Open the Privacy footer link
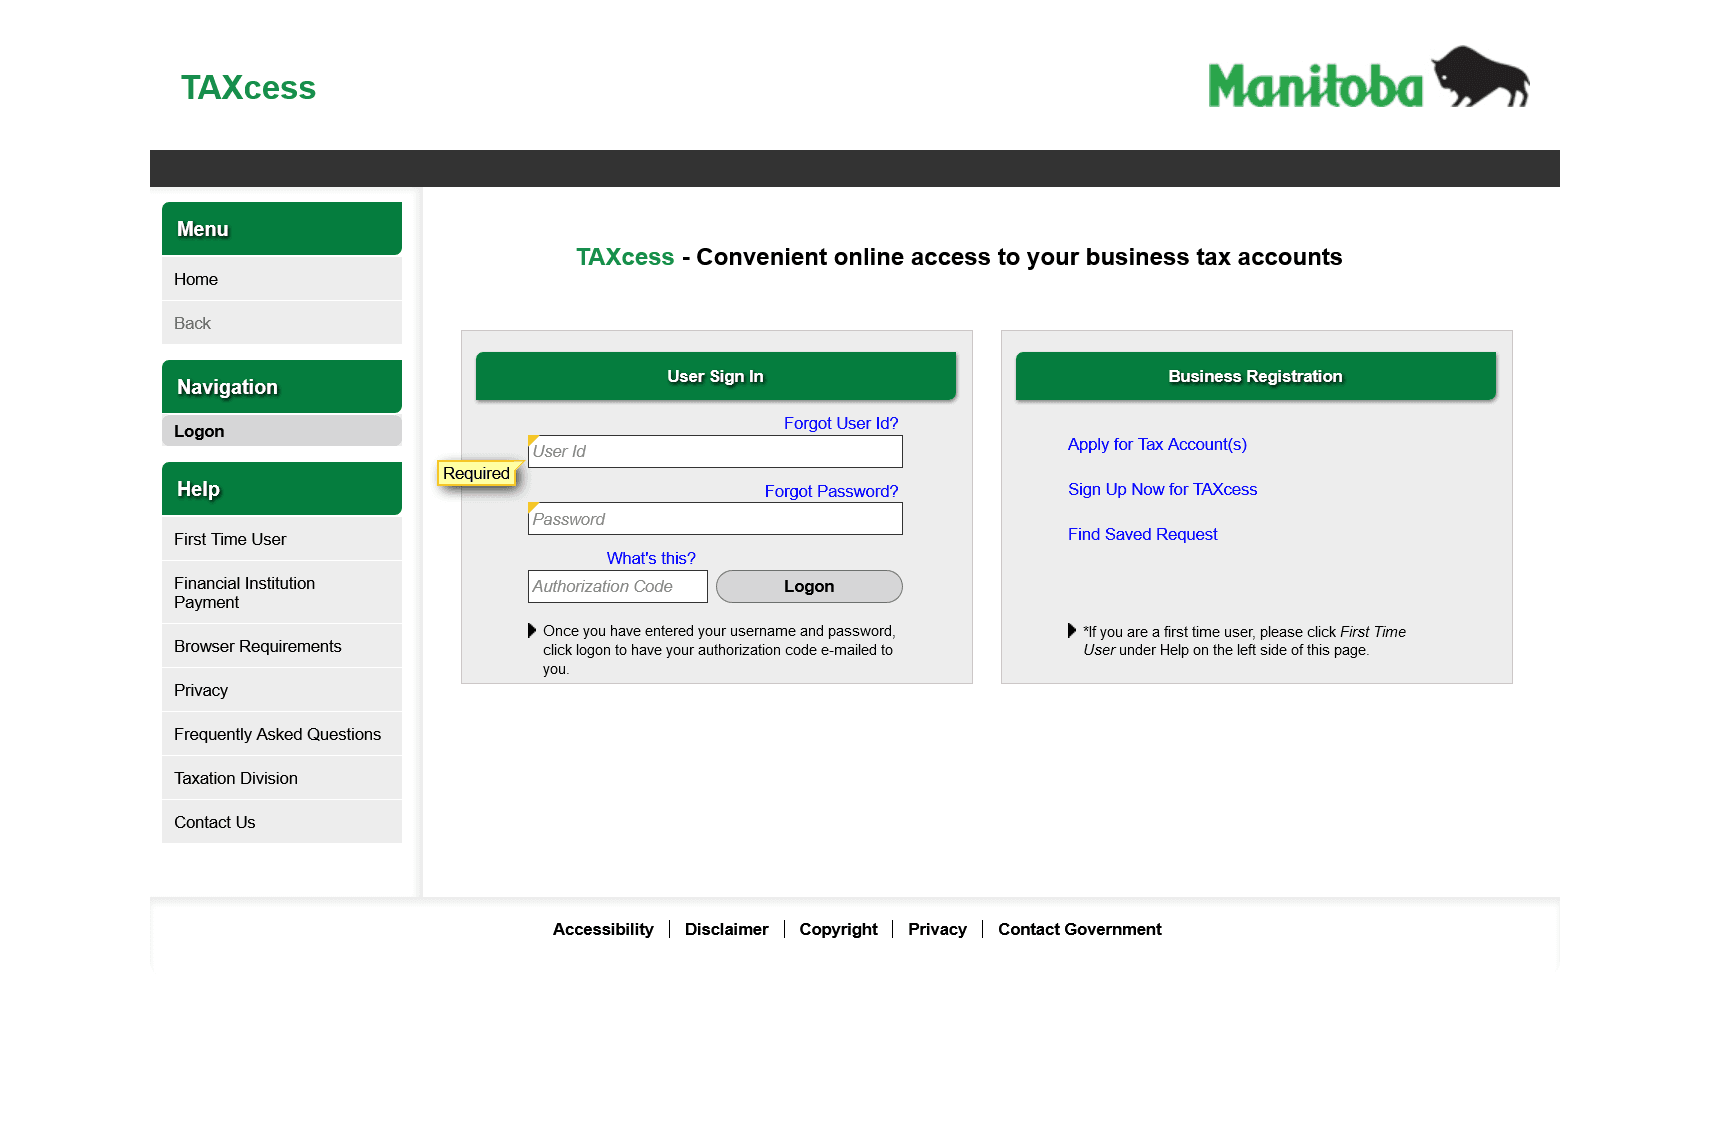Viewport: 1710px width, 1140px height. [937, 929]
